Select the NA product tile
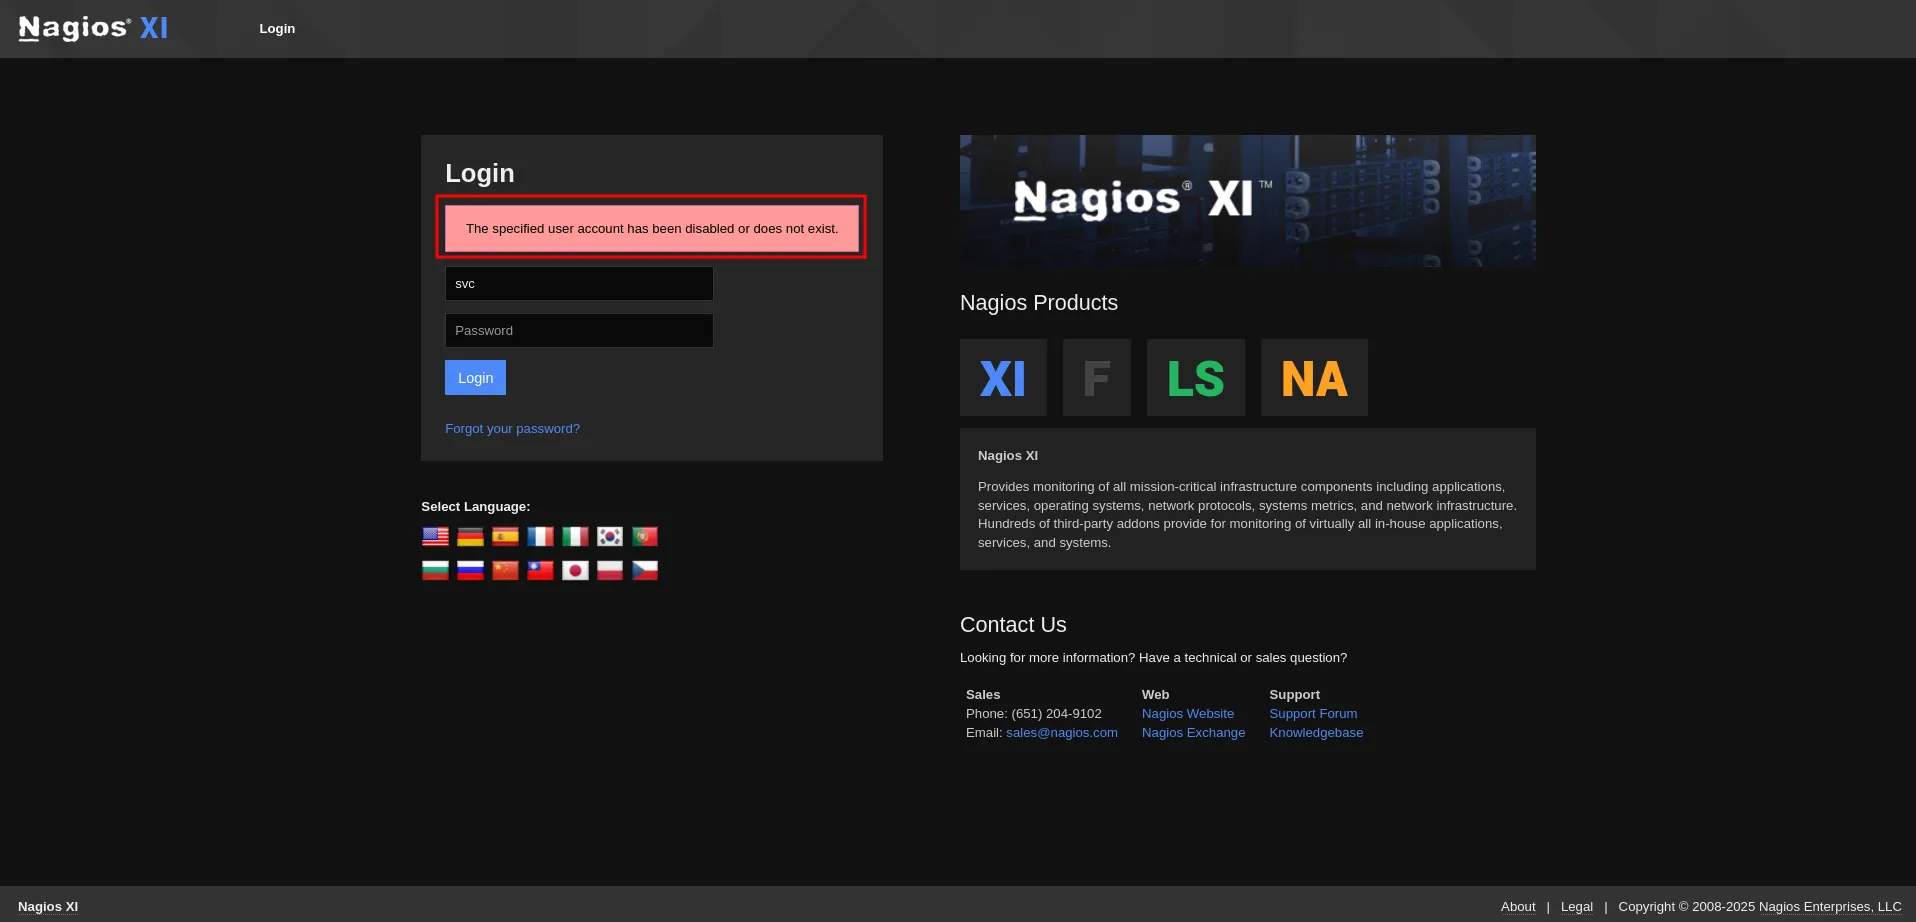Viewport: 1916px width, 922px height. (1314, 378)
